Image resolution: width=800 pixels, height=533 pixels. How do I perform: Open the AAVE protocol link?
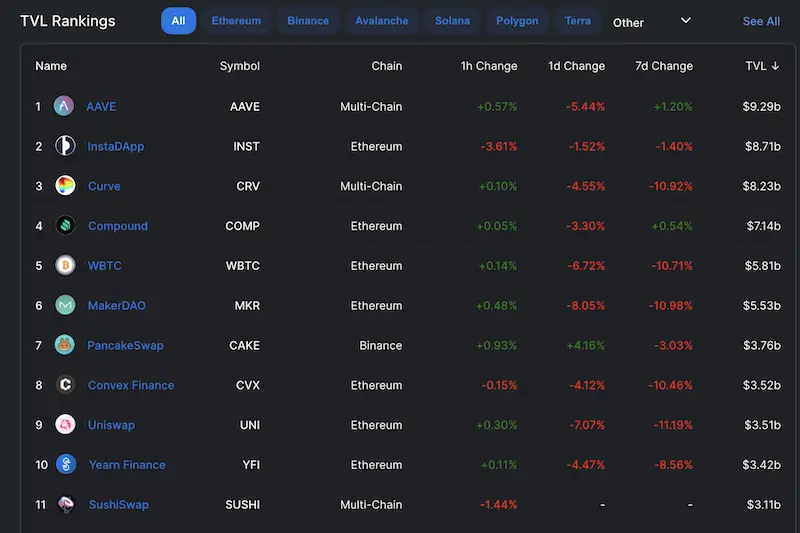tap(101, 107)
